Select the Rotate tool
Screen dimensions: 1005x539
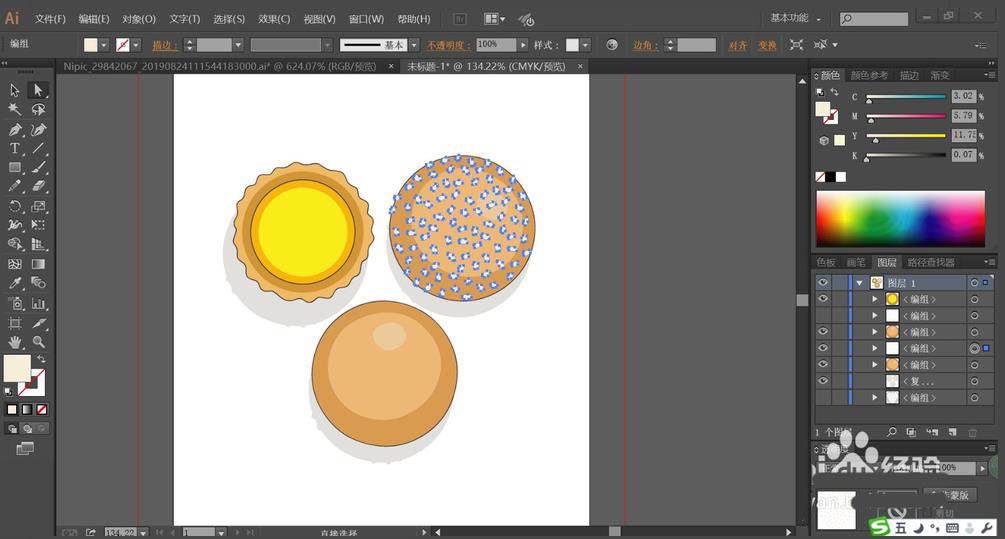tap(15, 206)
